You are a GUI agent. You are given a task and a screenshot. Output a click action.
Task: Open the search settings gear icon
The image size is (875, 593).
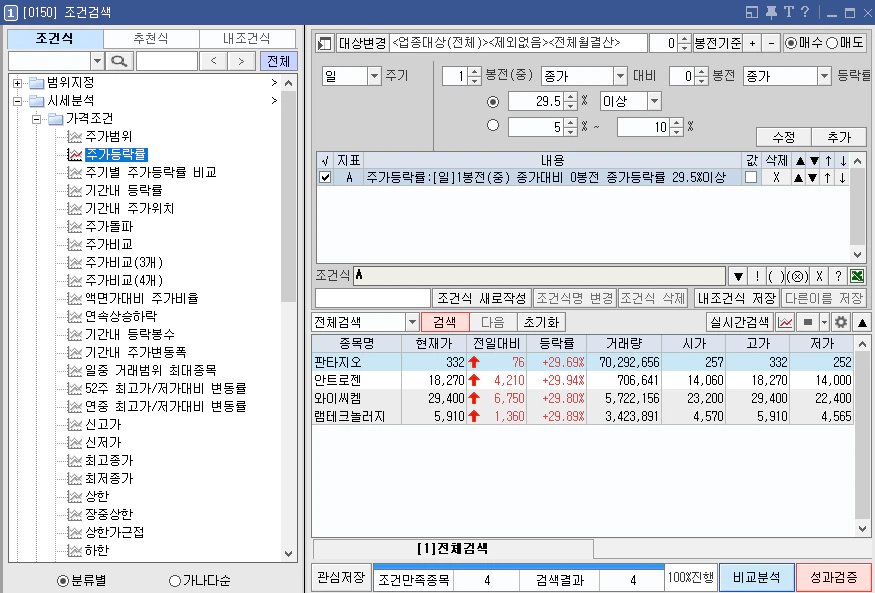842,321
